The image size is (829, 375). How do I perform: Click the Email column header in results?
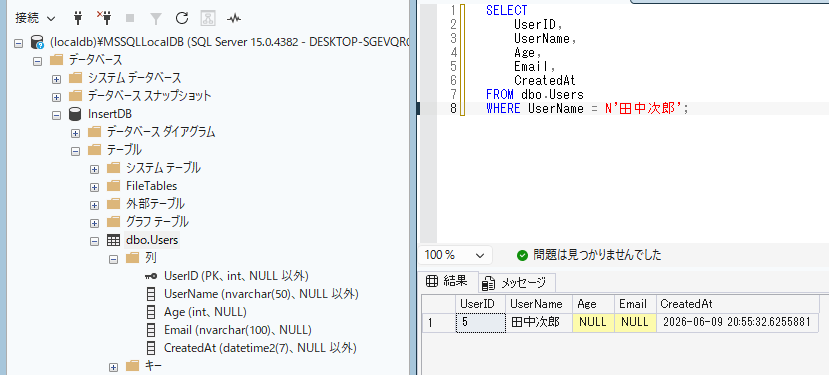(635, 304)
